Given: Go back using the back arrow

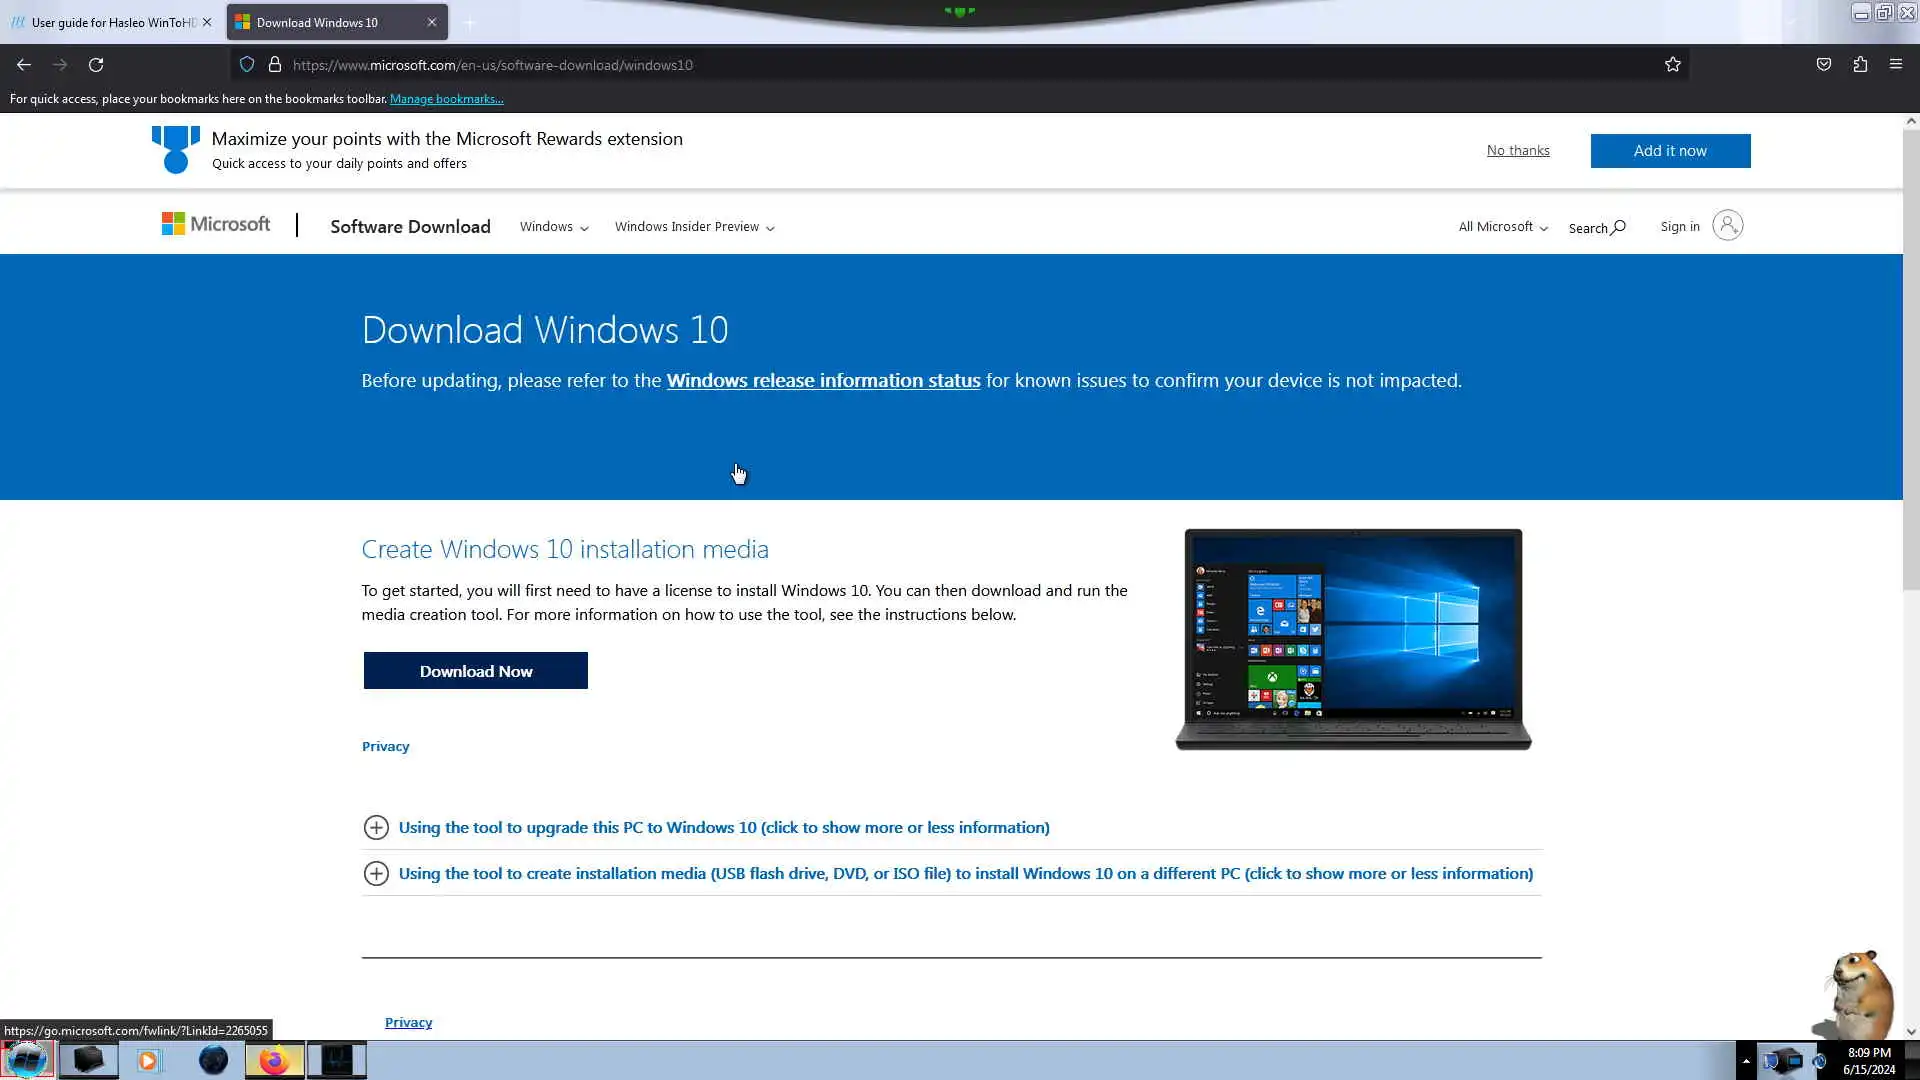Looking at the screenshot, I should pyautogui.click(x=24, y=65).
